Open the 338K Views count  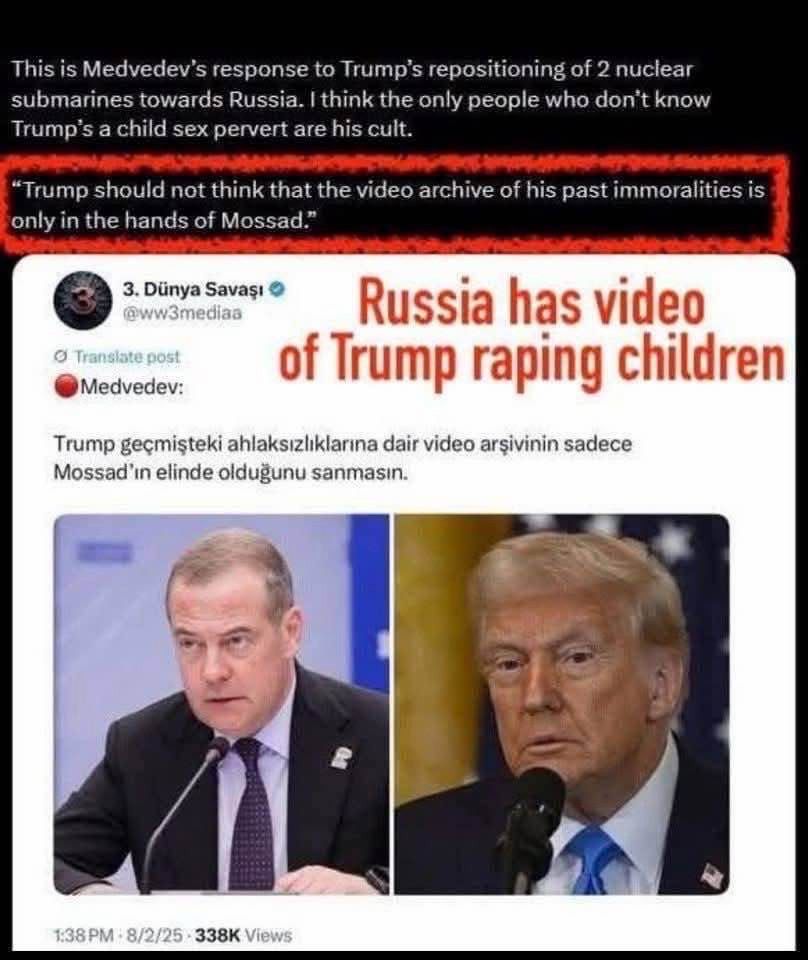pyautogui.click(x=244, y=936)
